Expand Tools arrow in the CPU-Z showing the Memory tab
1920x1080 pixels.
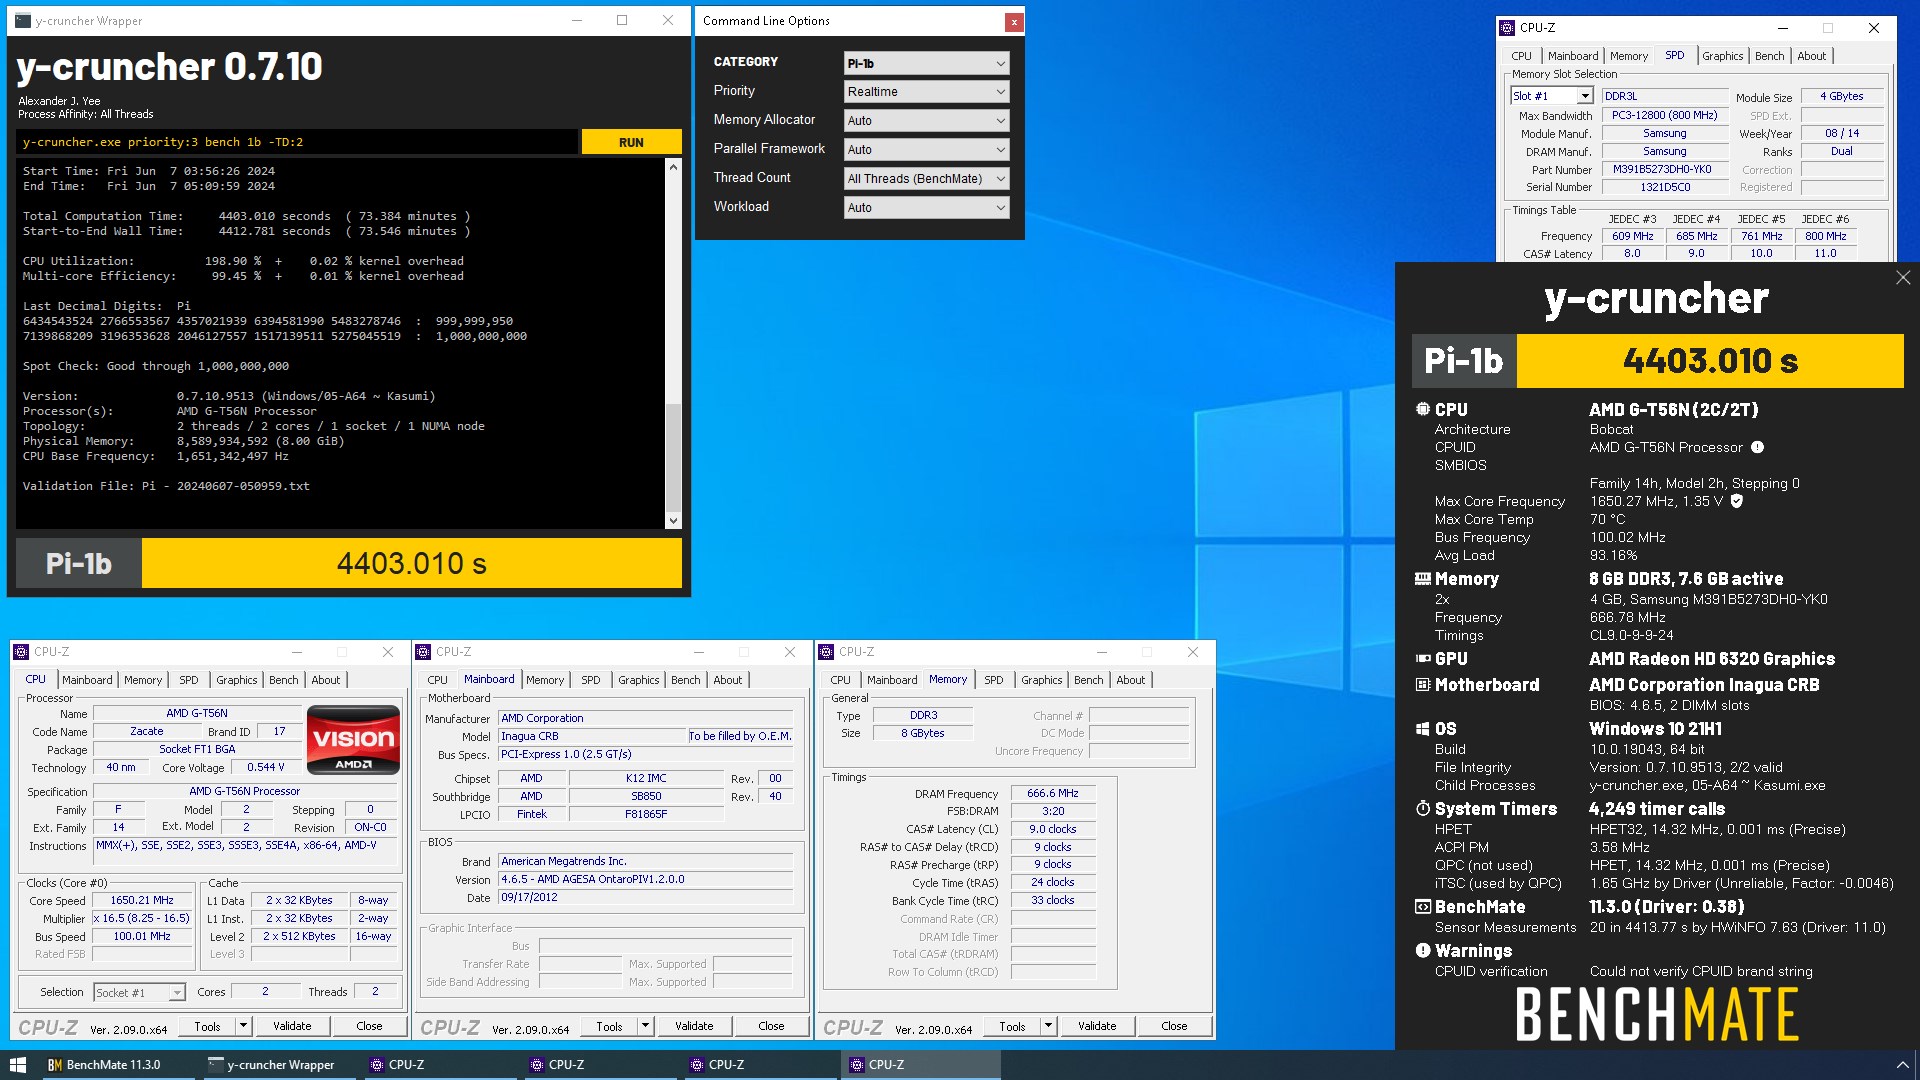point(1048,1026)
